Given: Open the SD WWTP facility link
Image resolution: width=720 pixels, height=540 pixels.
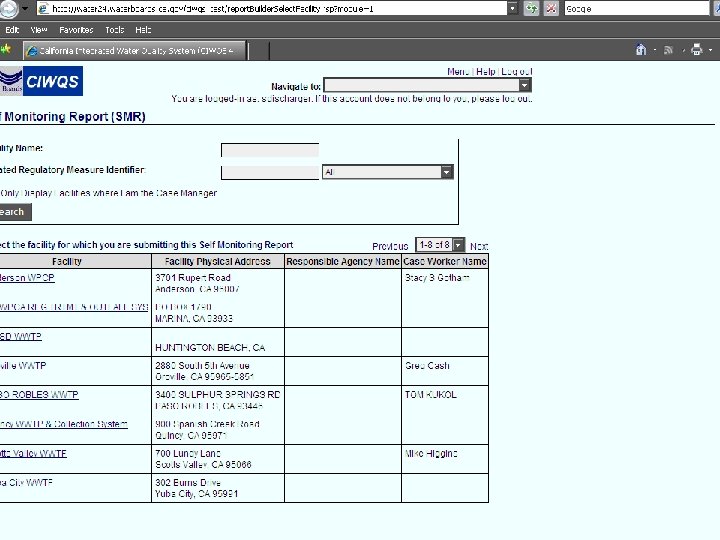Looking at the screenshot, I should 21,337.
